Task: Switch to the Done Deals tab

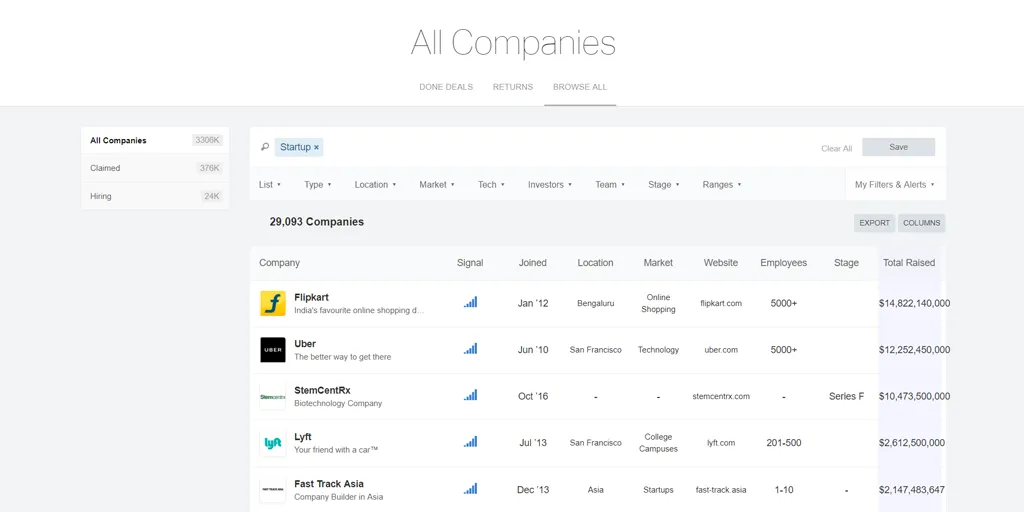Action: (x=446, y=87)
